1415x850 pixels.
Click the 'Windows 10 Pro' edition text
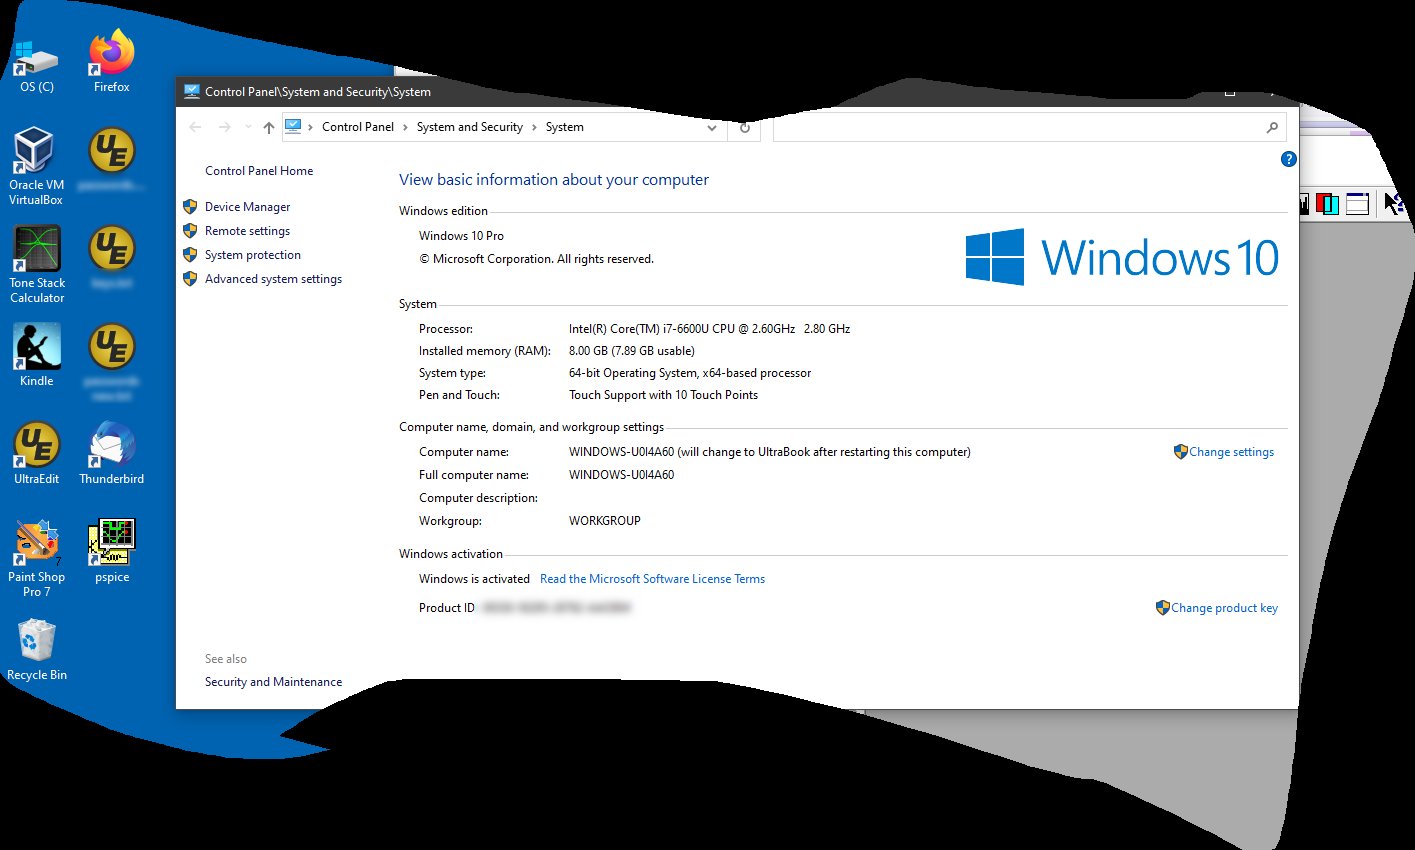coord(461,236)
